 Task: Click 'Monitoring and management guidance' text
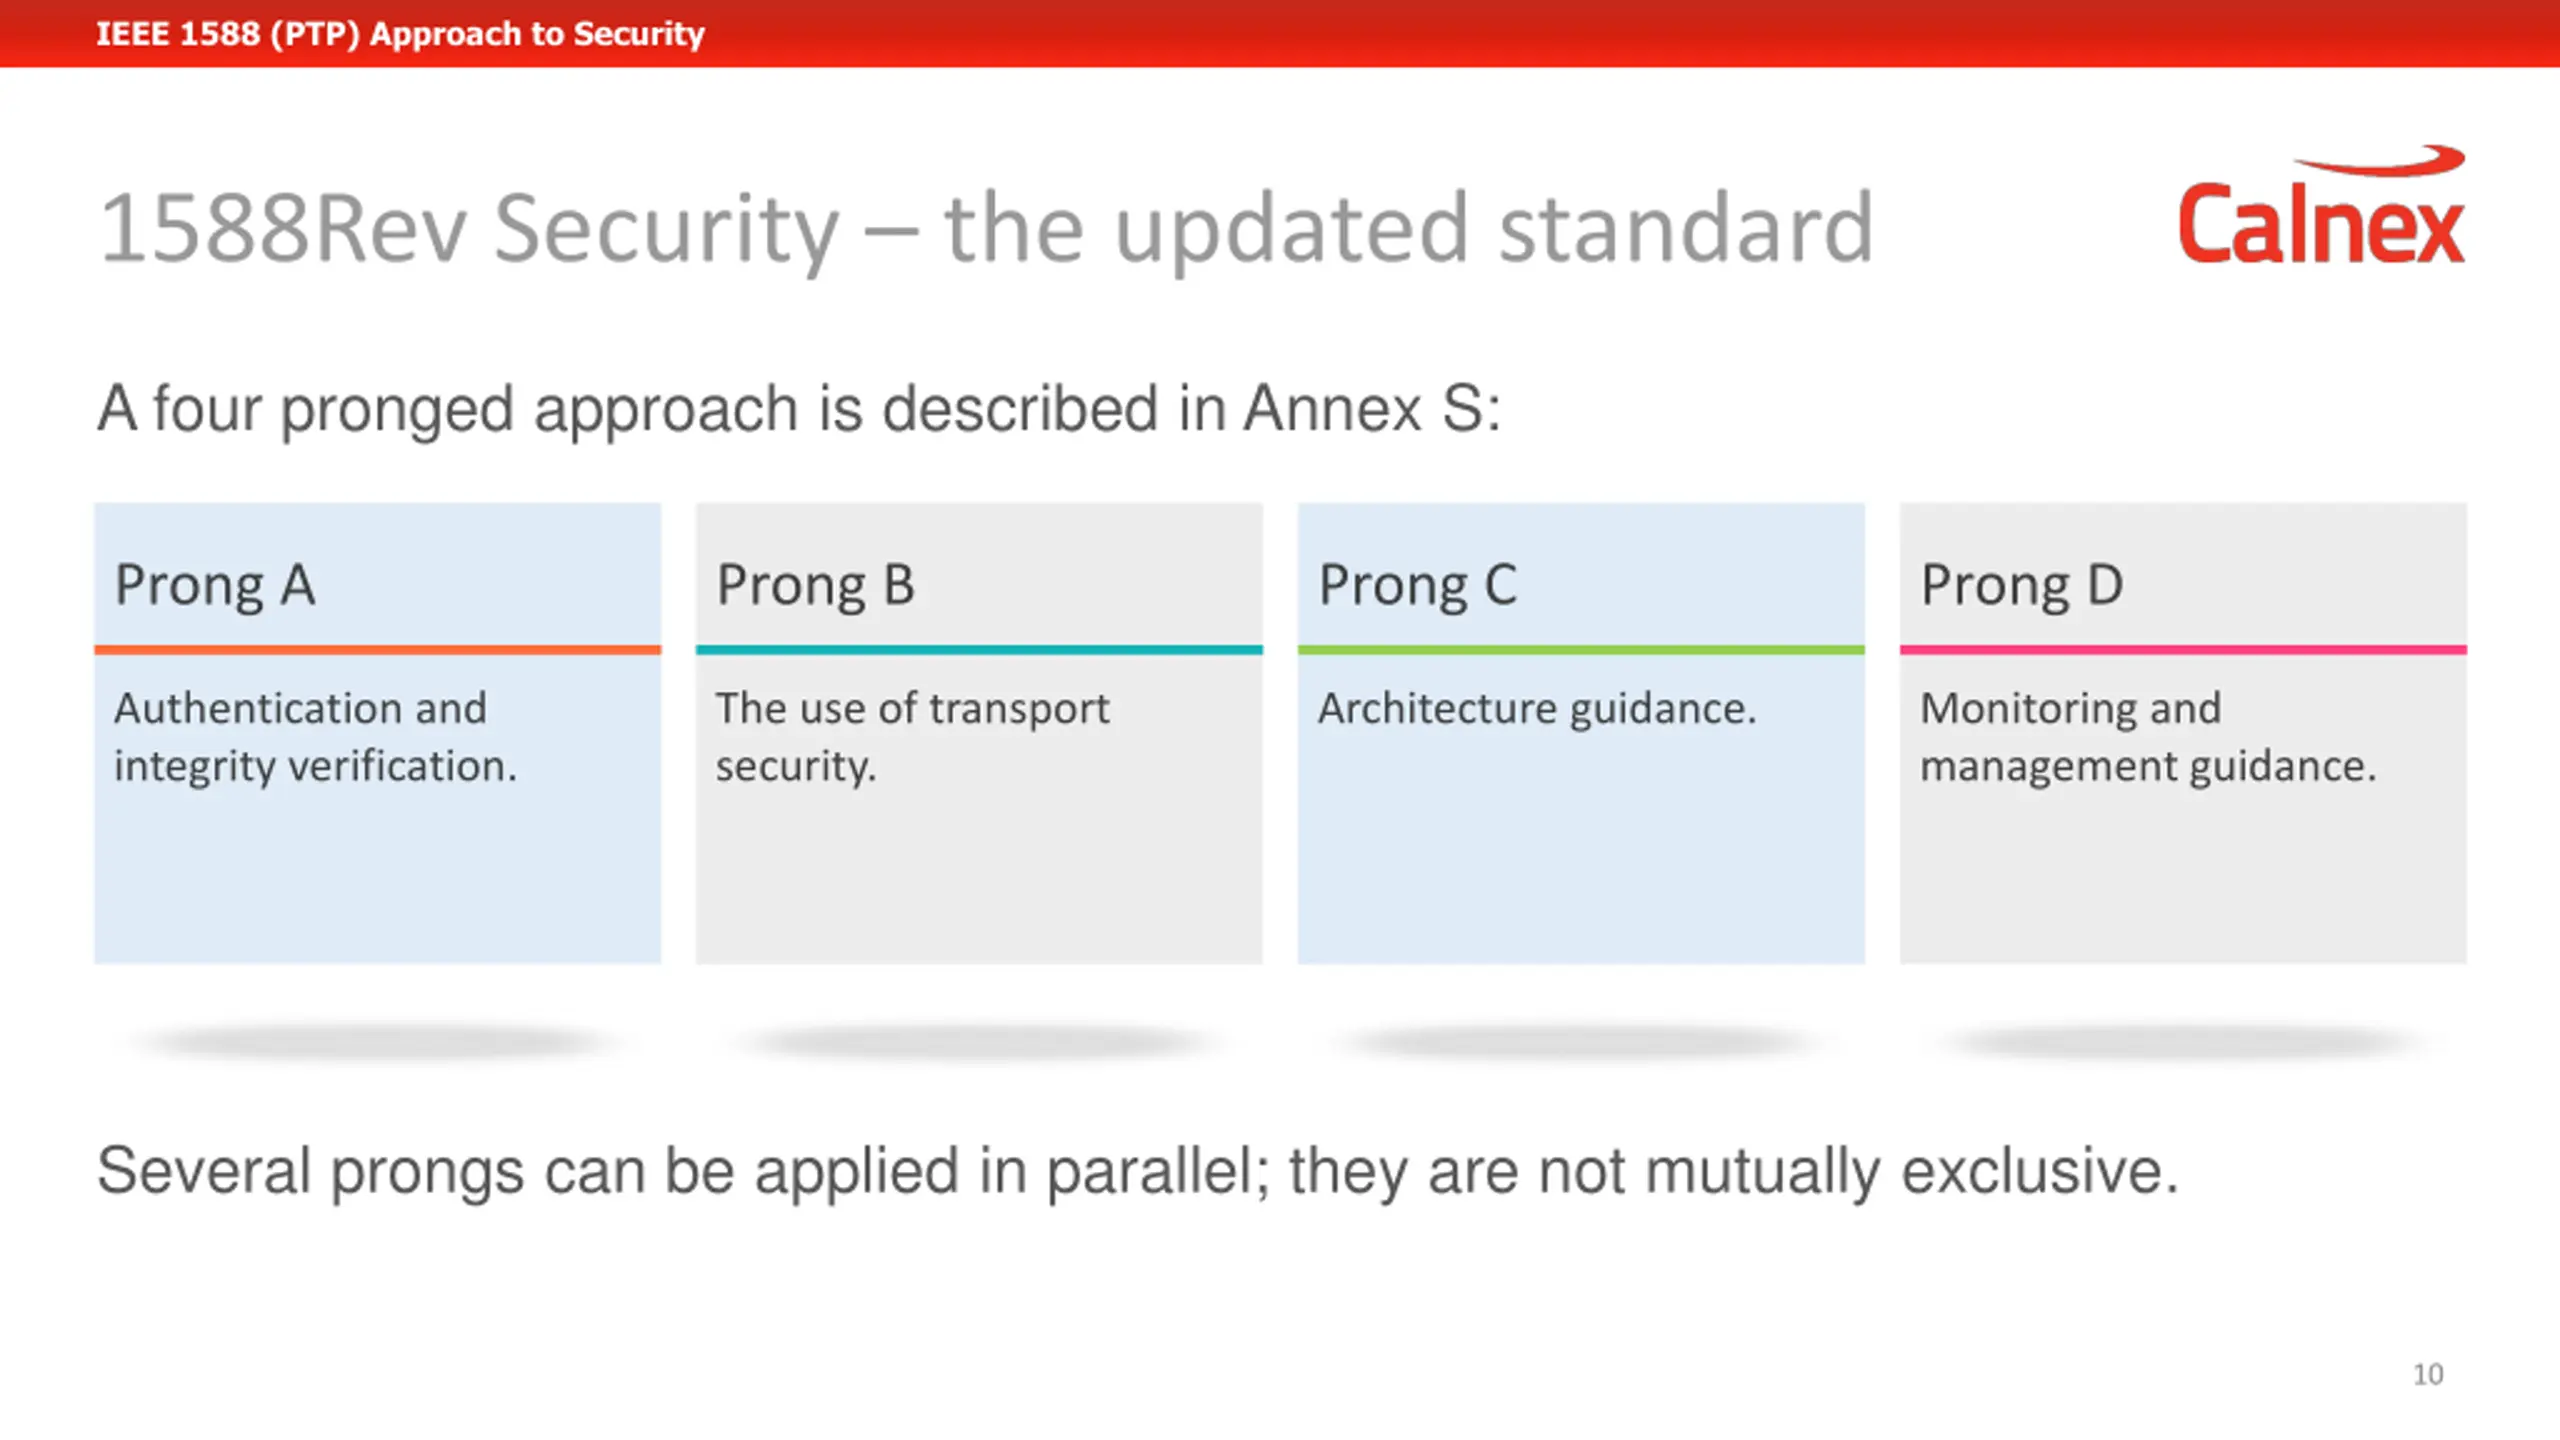tap(2147, 737)
